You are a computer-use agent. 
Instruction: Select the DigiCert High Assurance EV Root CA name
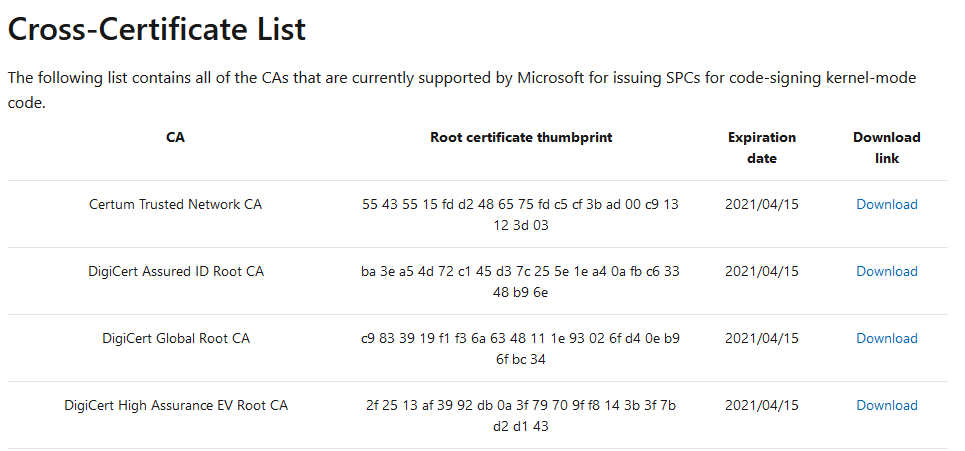(175, 405)
